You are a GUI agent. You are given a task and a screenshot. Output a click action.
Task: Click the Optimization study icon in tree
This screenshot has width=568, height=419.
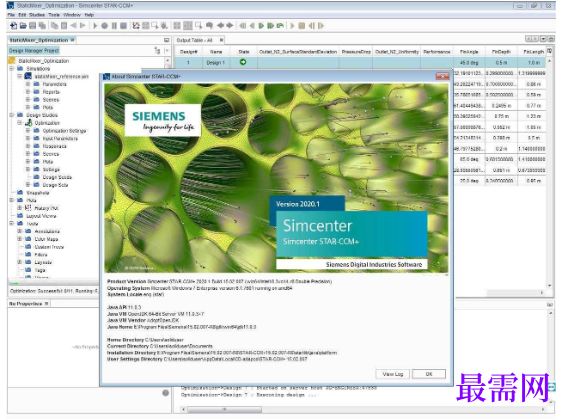(29, 123)
